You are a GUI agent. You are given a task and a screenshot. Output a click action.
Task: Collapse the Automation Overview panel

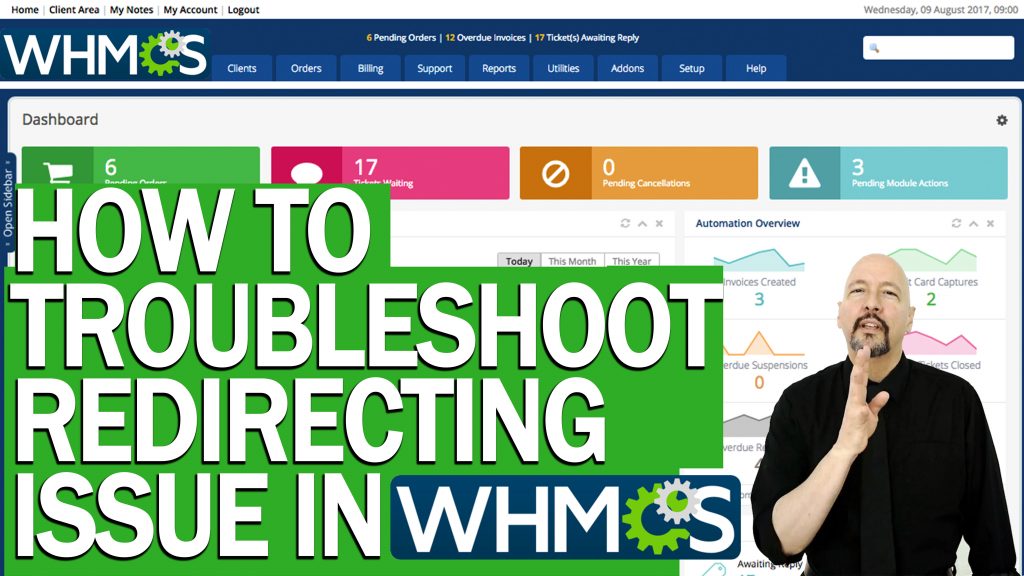point(974,224)
